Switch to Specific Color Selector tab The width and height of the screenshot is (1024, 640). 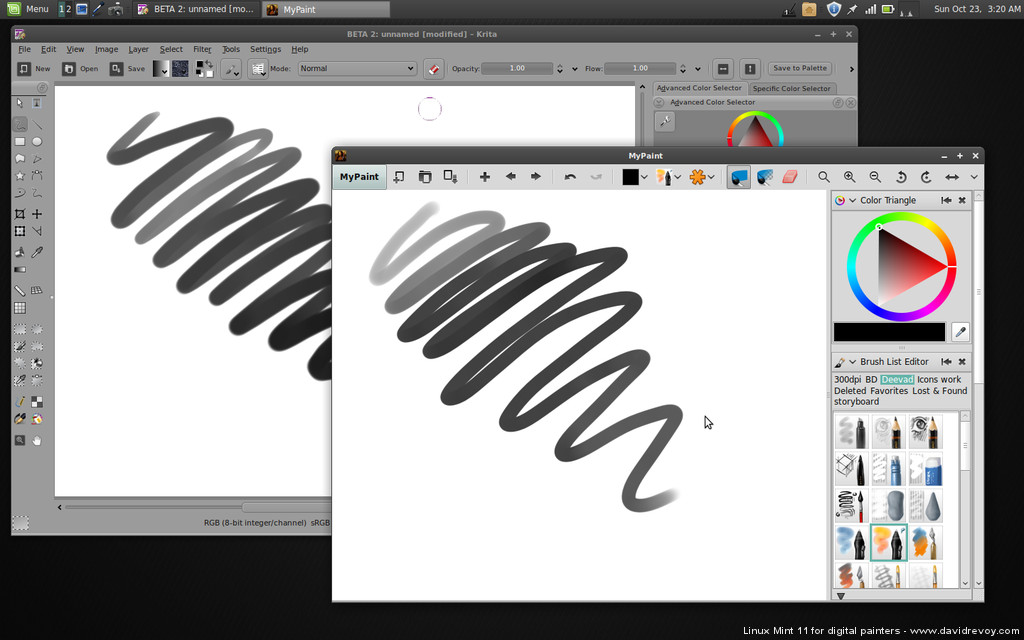pos(792,88)
